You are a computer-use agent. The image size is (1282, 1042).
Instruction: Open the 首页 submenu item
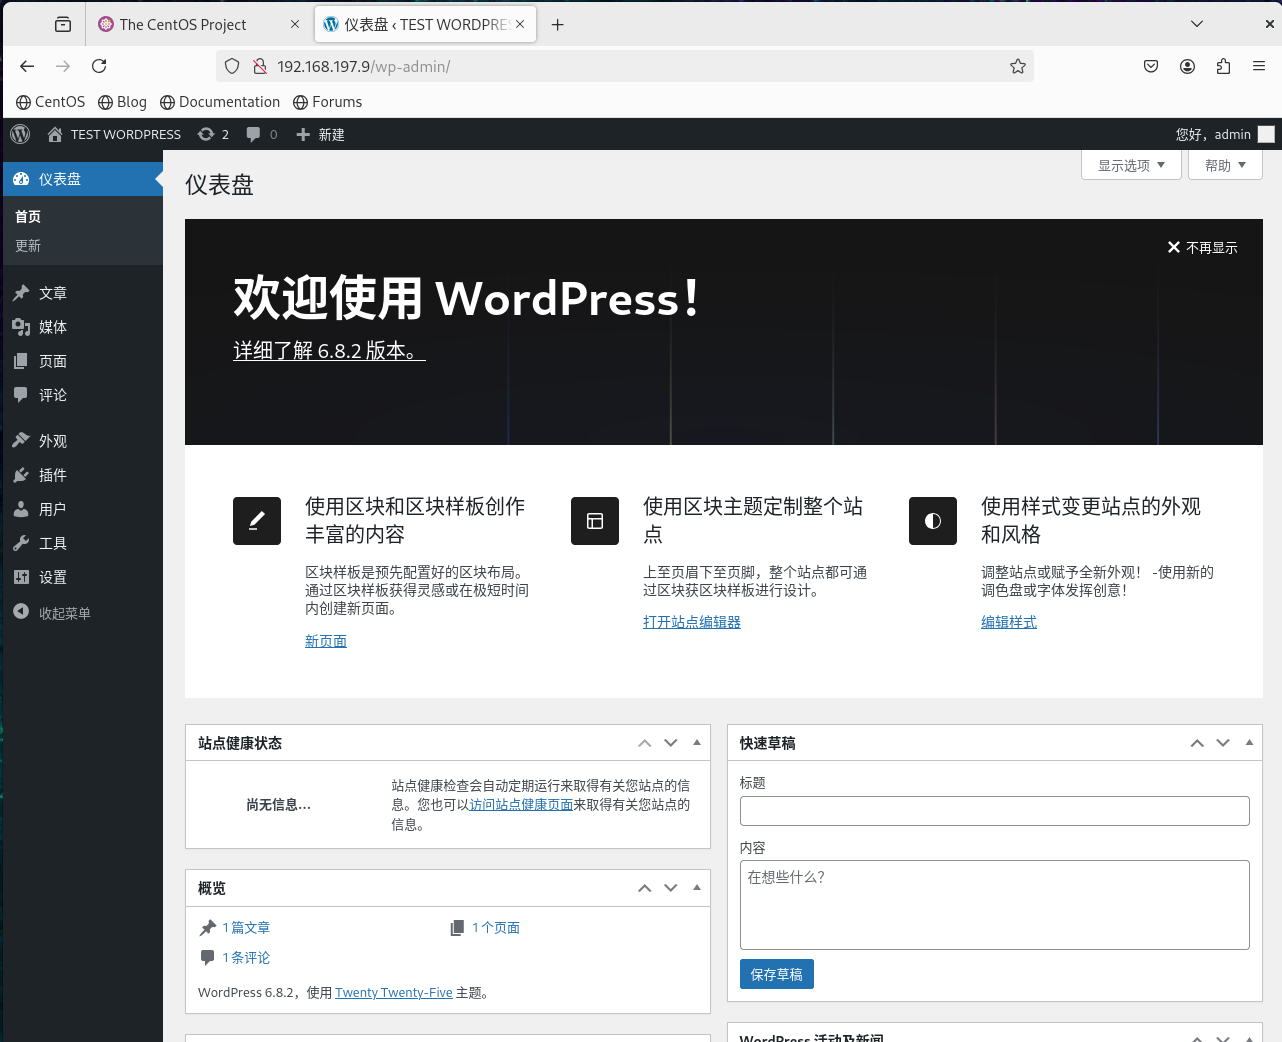(x=28, y=216)
